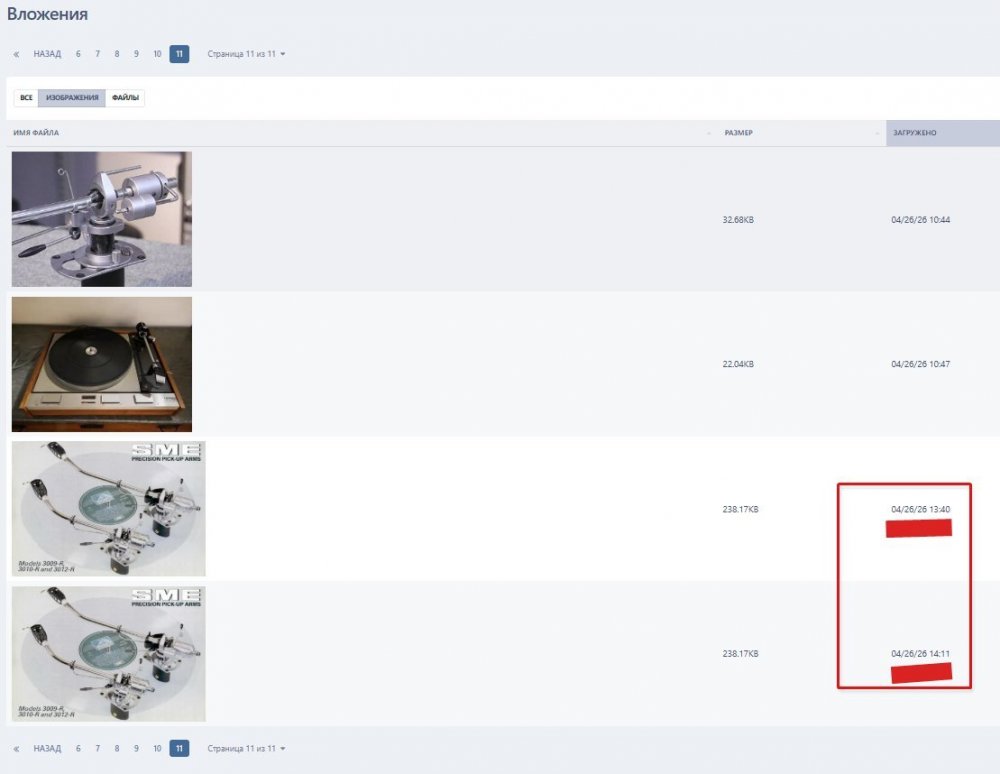1000x774 pixels.
Task: Expand top 'Страница 11 из 11' dropdown
Action: [x=246, y=54]
